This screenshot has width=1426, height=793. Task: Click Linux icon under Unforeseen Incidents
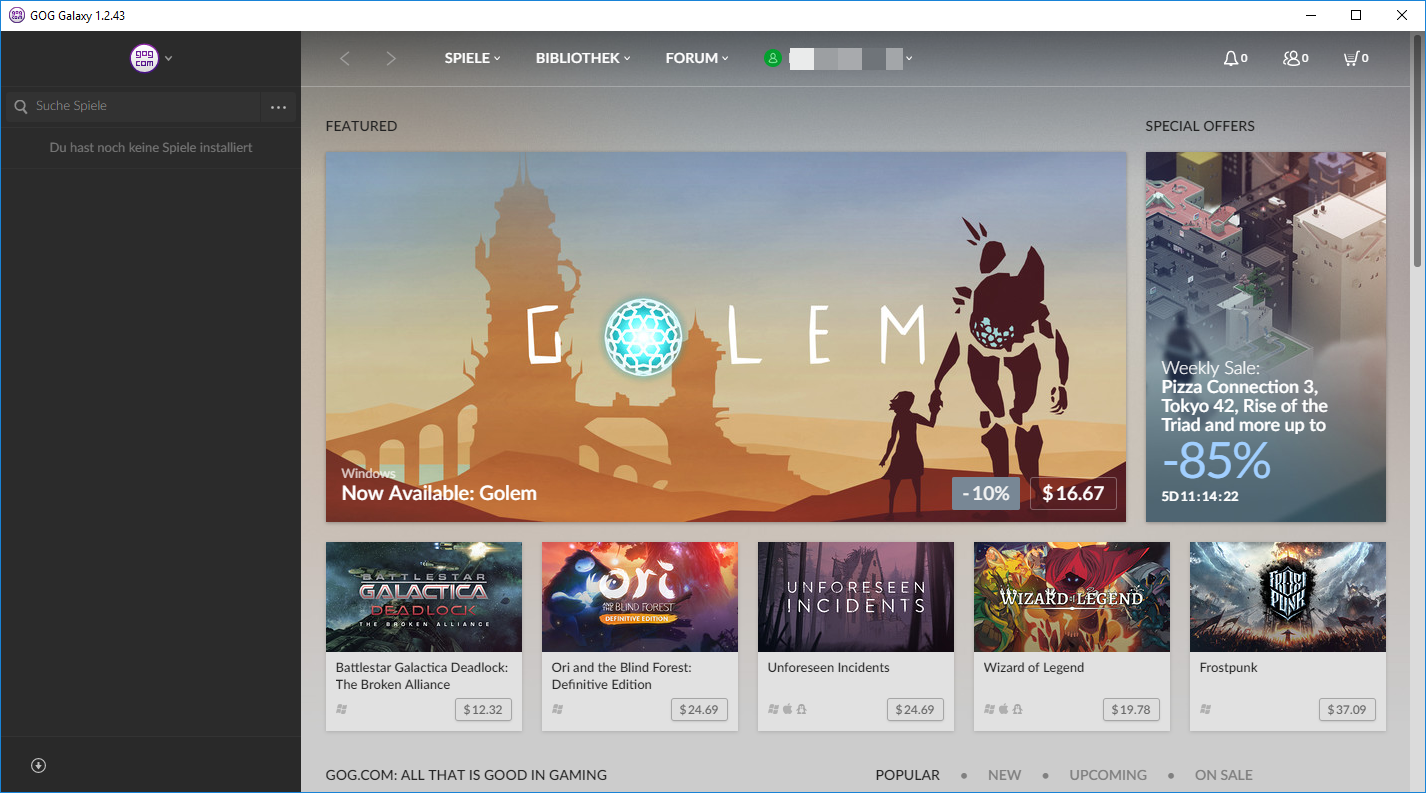pos(801,709)
